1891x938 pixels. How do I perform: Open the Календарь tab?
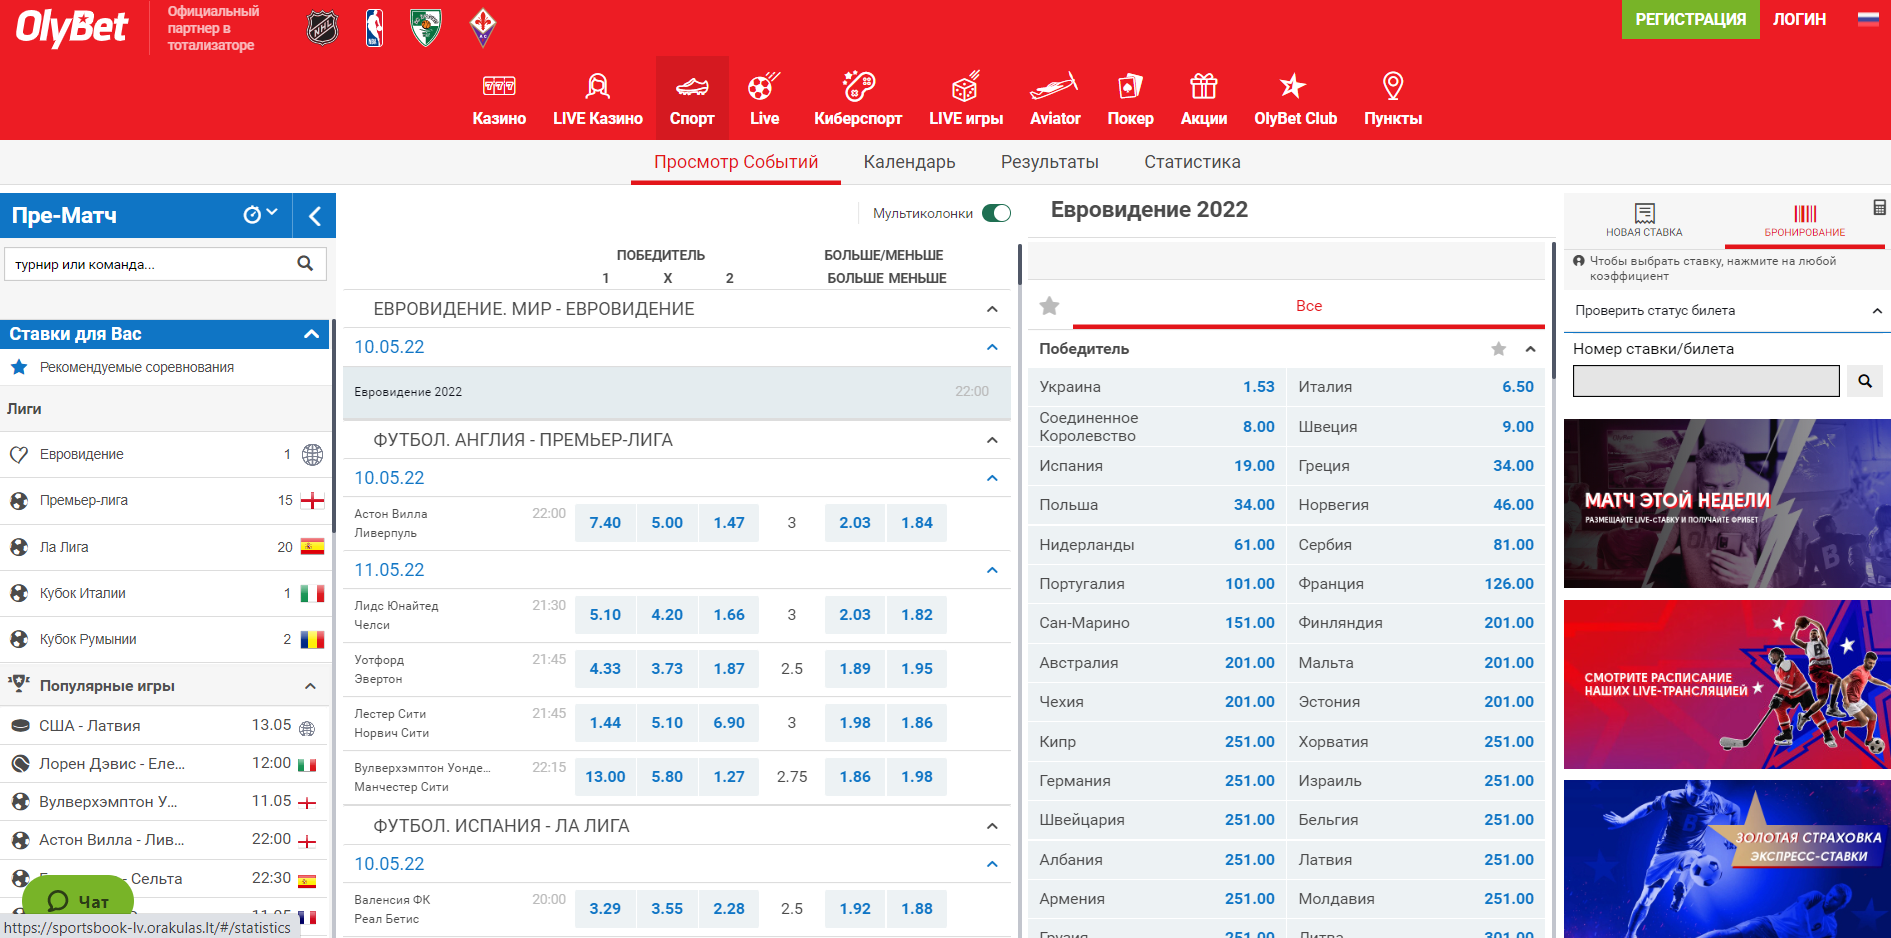909,162
